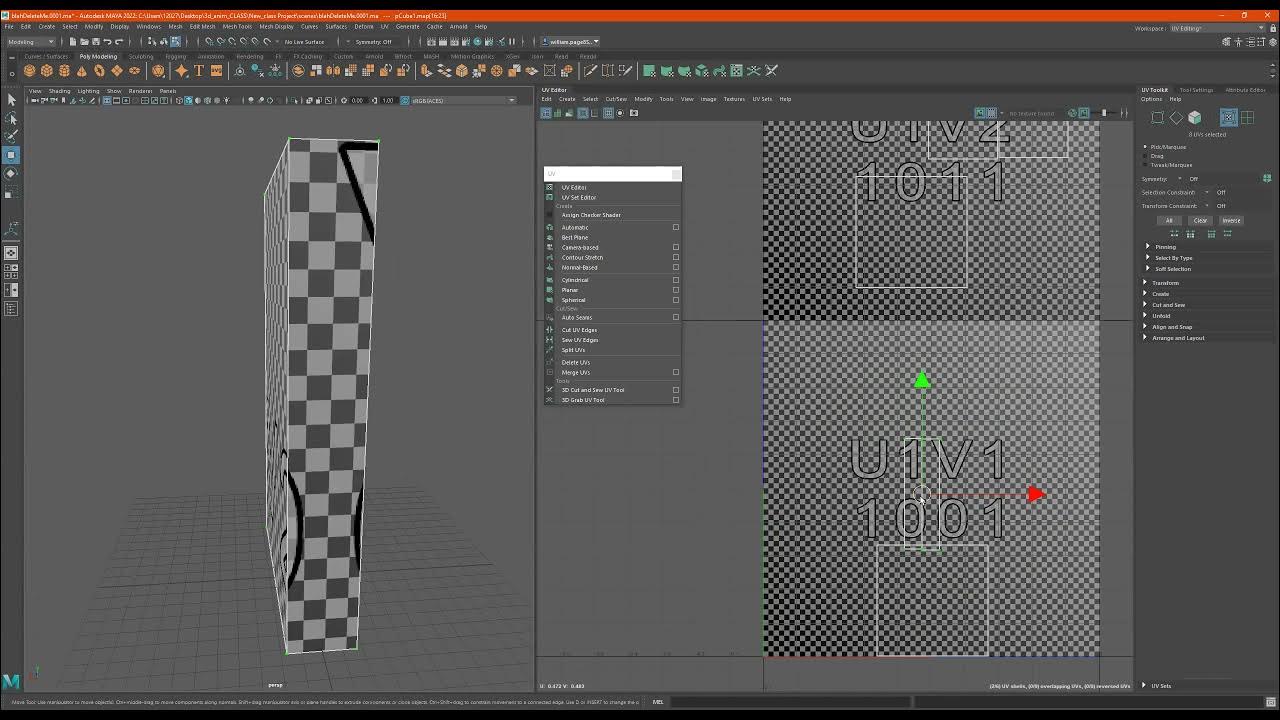Click the red right-arrow move manipulator handle
The image size is (1280, 720).
[x=1035, y=494]
